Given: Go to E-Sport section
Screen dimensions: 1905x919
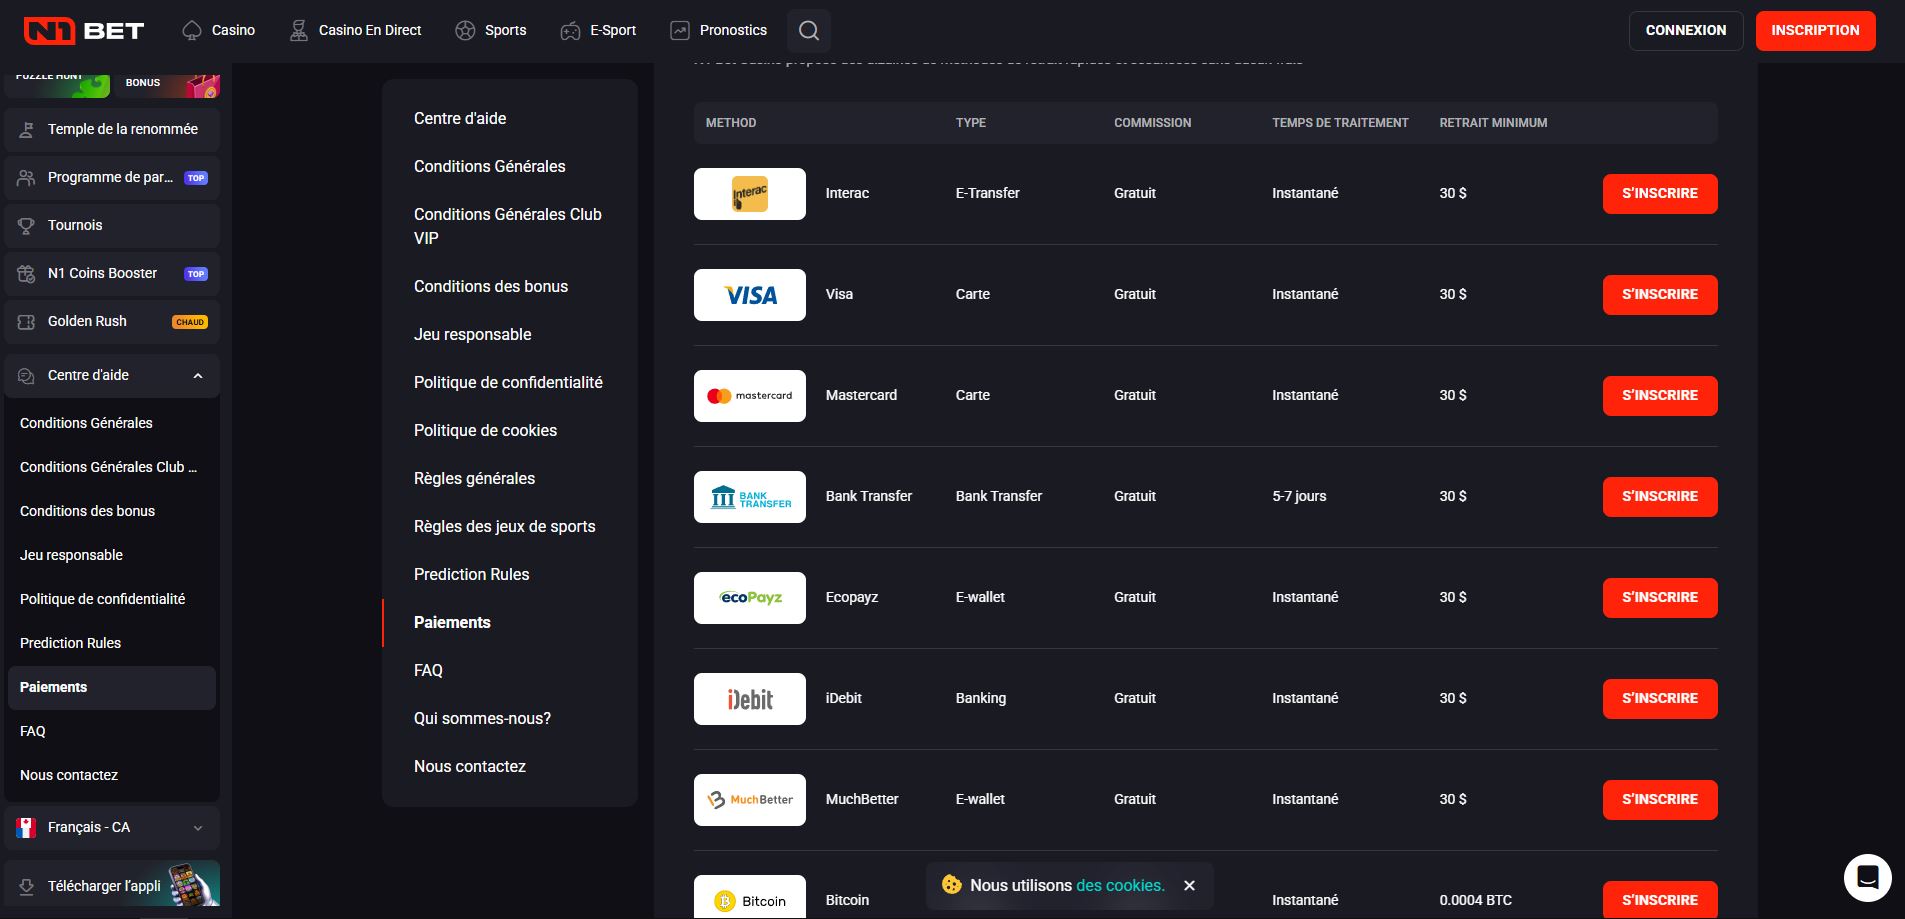Looking at the screenshot, I should pos(598,31).
